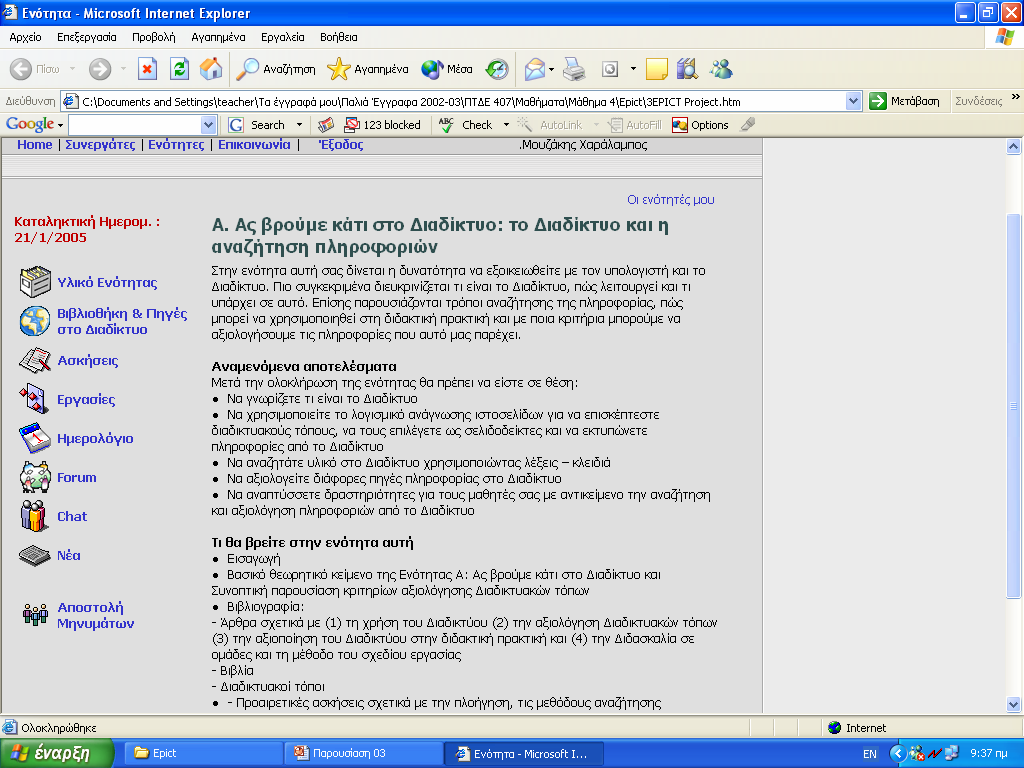Click the Εργασίες icon in sidebar

coord(34,399)
